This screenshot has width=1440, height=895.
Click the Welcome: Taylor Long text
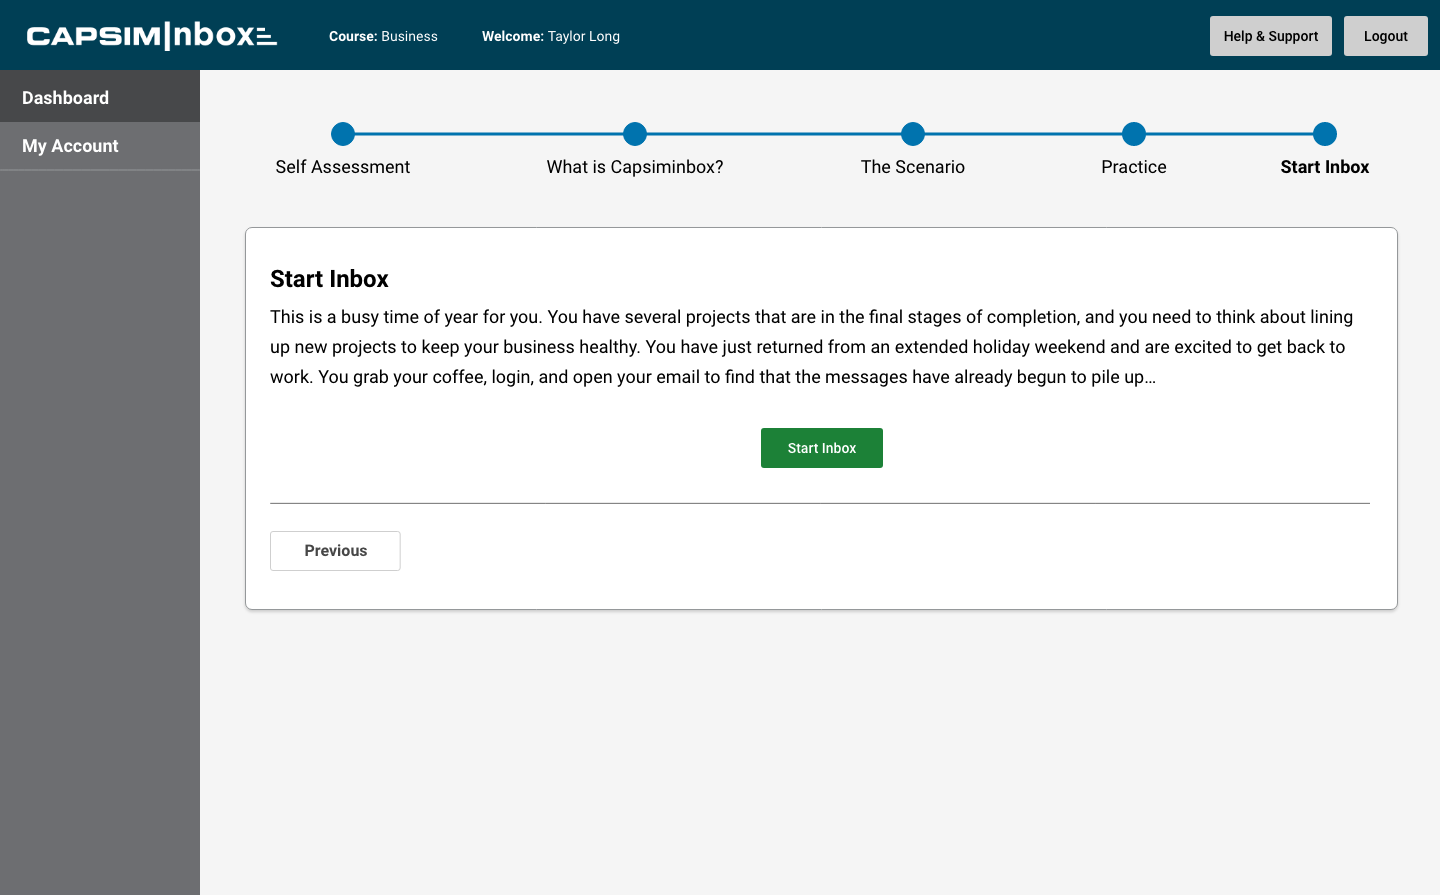click(551, 36)
